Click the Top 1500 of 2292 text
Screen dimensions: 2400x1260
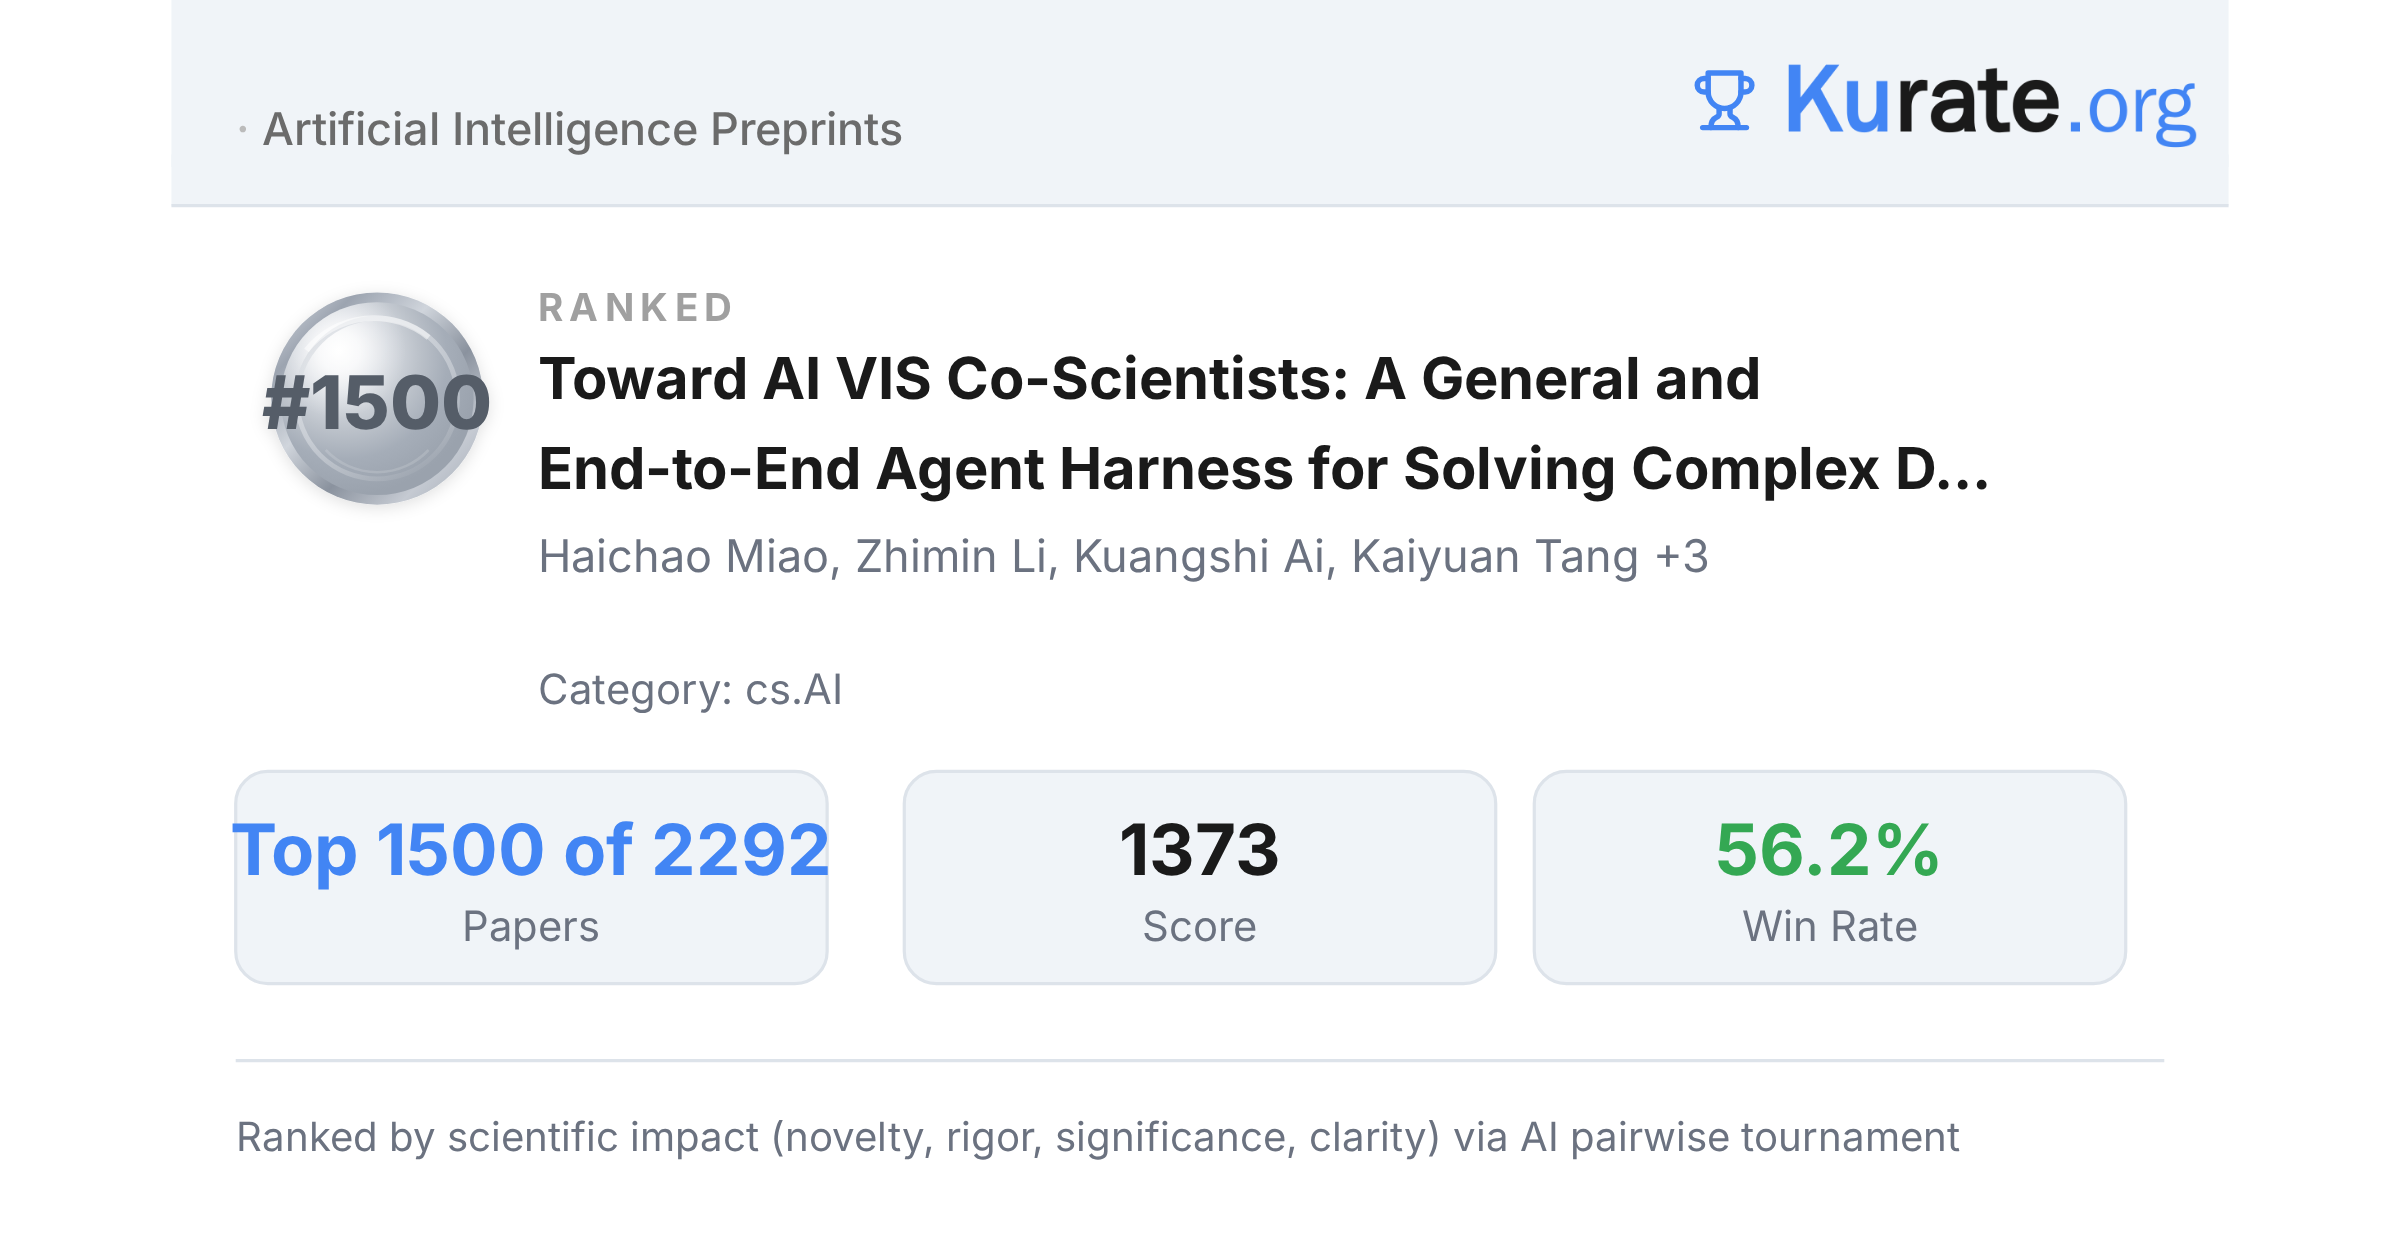pos(531,850)
